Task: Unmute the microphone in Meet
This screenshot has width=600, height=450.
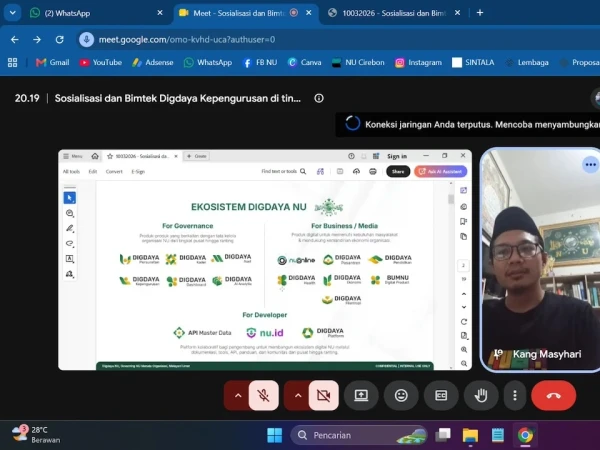Action: pyautogui.click(x=264, y=395)
